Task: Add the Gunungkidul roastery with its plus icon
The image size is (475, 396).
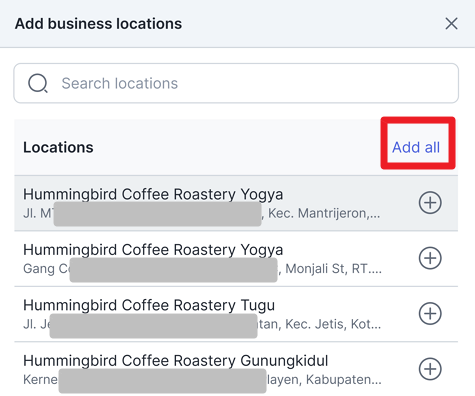Action: pyautogui.click(x=430, y=369)
